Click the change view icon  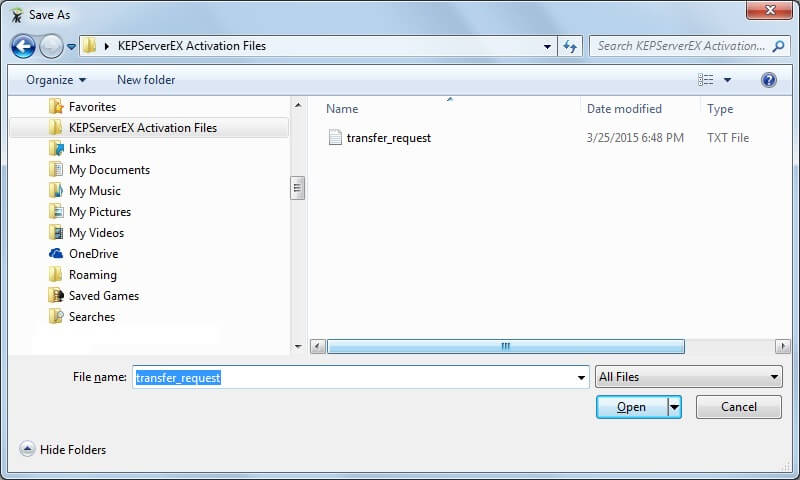click(x=706, y=80)
